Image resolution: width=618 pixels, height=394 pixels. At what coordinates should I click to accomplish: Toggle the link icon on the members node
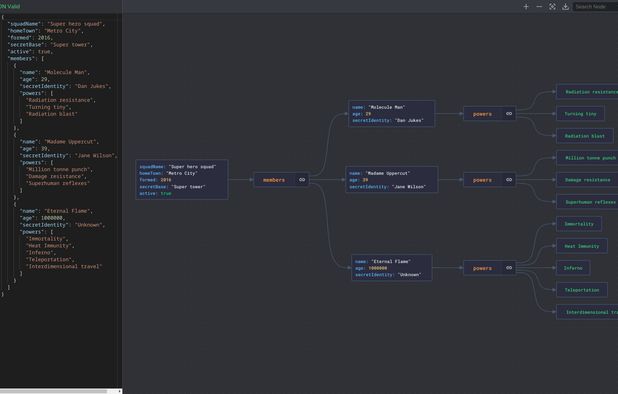pyautogui.click(x=302, y=180)
